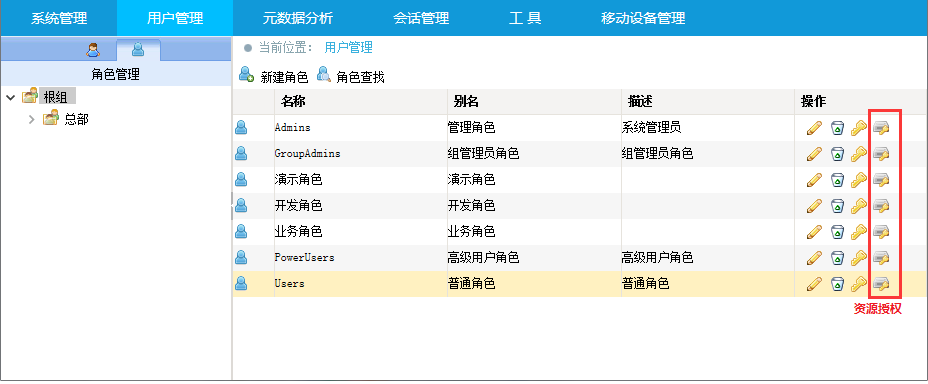Go to 移动设备管理 tab
The height and width of the screenshot is (384, 928).
pos(643,18)
